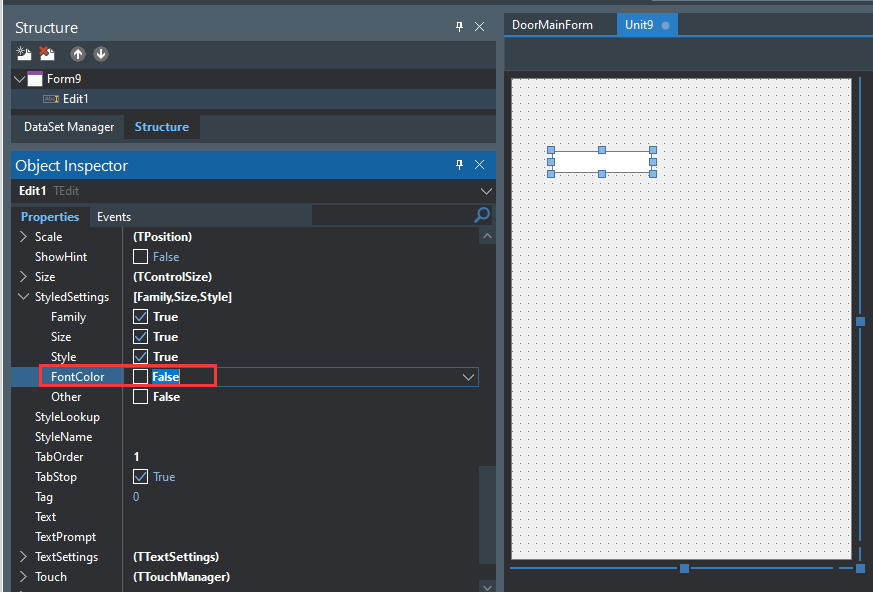Viewport: 873px width, 592px height.
Task: Click the (TTextSettings) value
Action: click(x=176, y=557)
